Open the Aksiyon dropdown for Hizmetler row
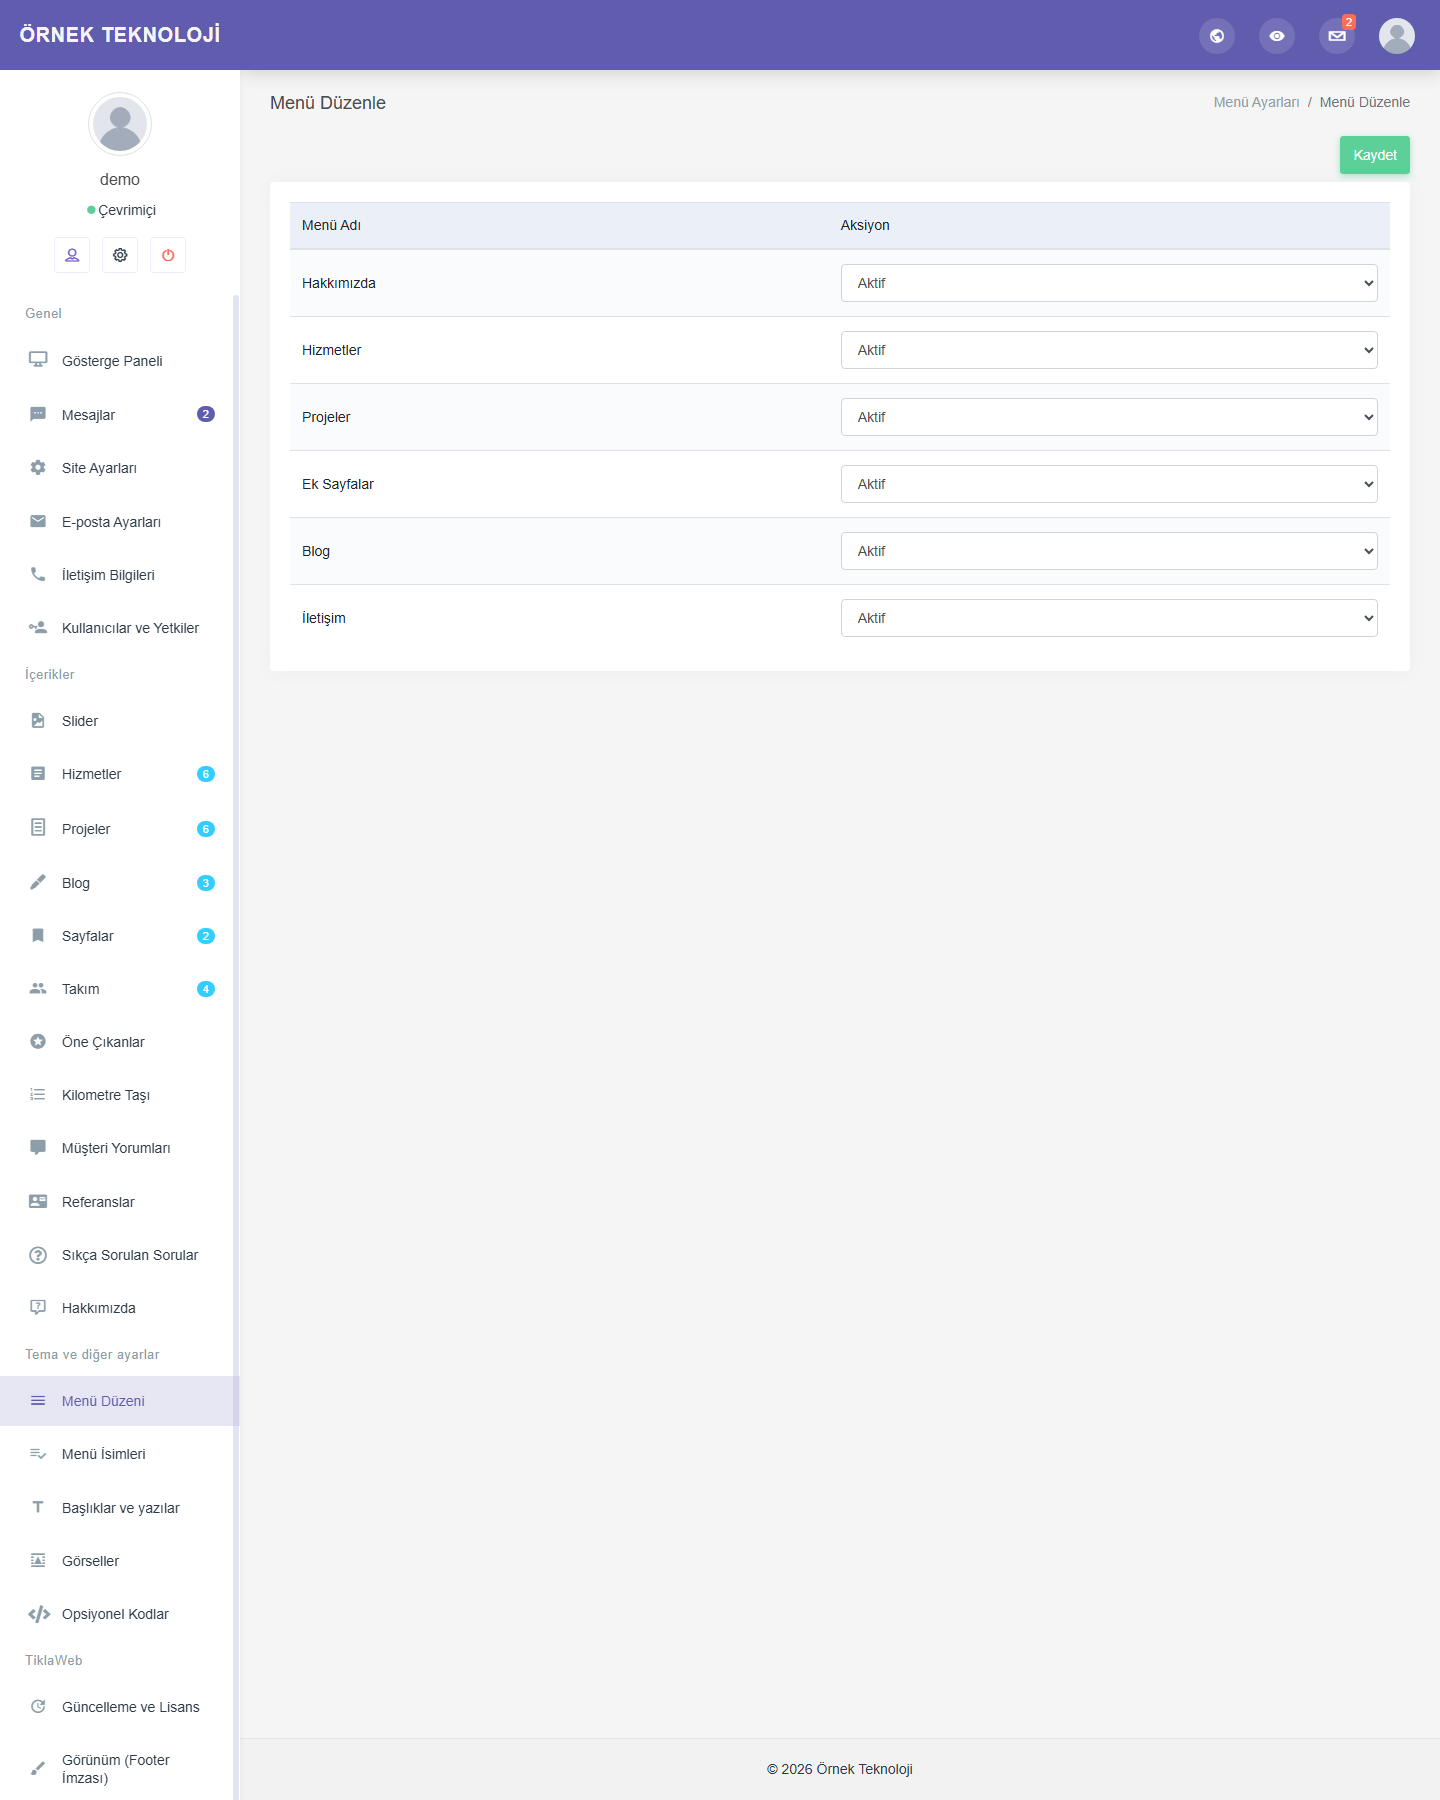Screen dimensions: 1440x1800 pyautogui.click(x=1109, y=350)
